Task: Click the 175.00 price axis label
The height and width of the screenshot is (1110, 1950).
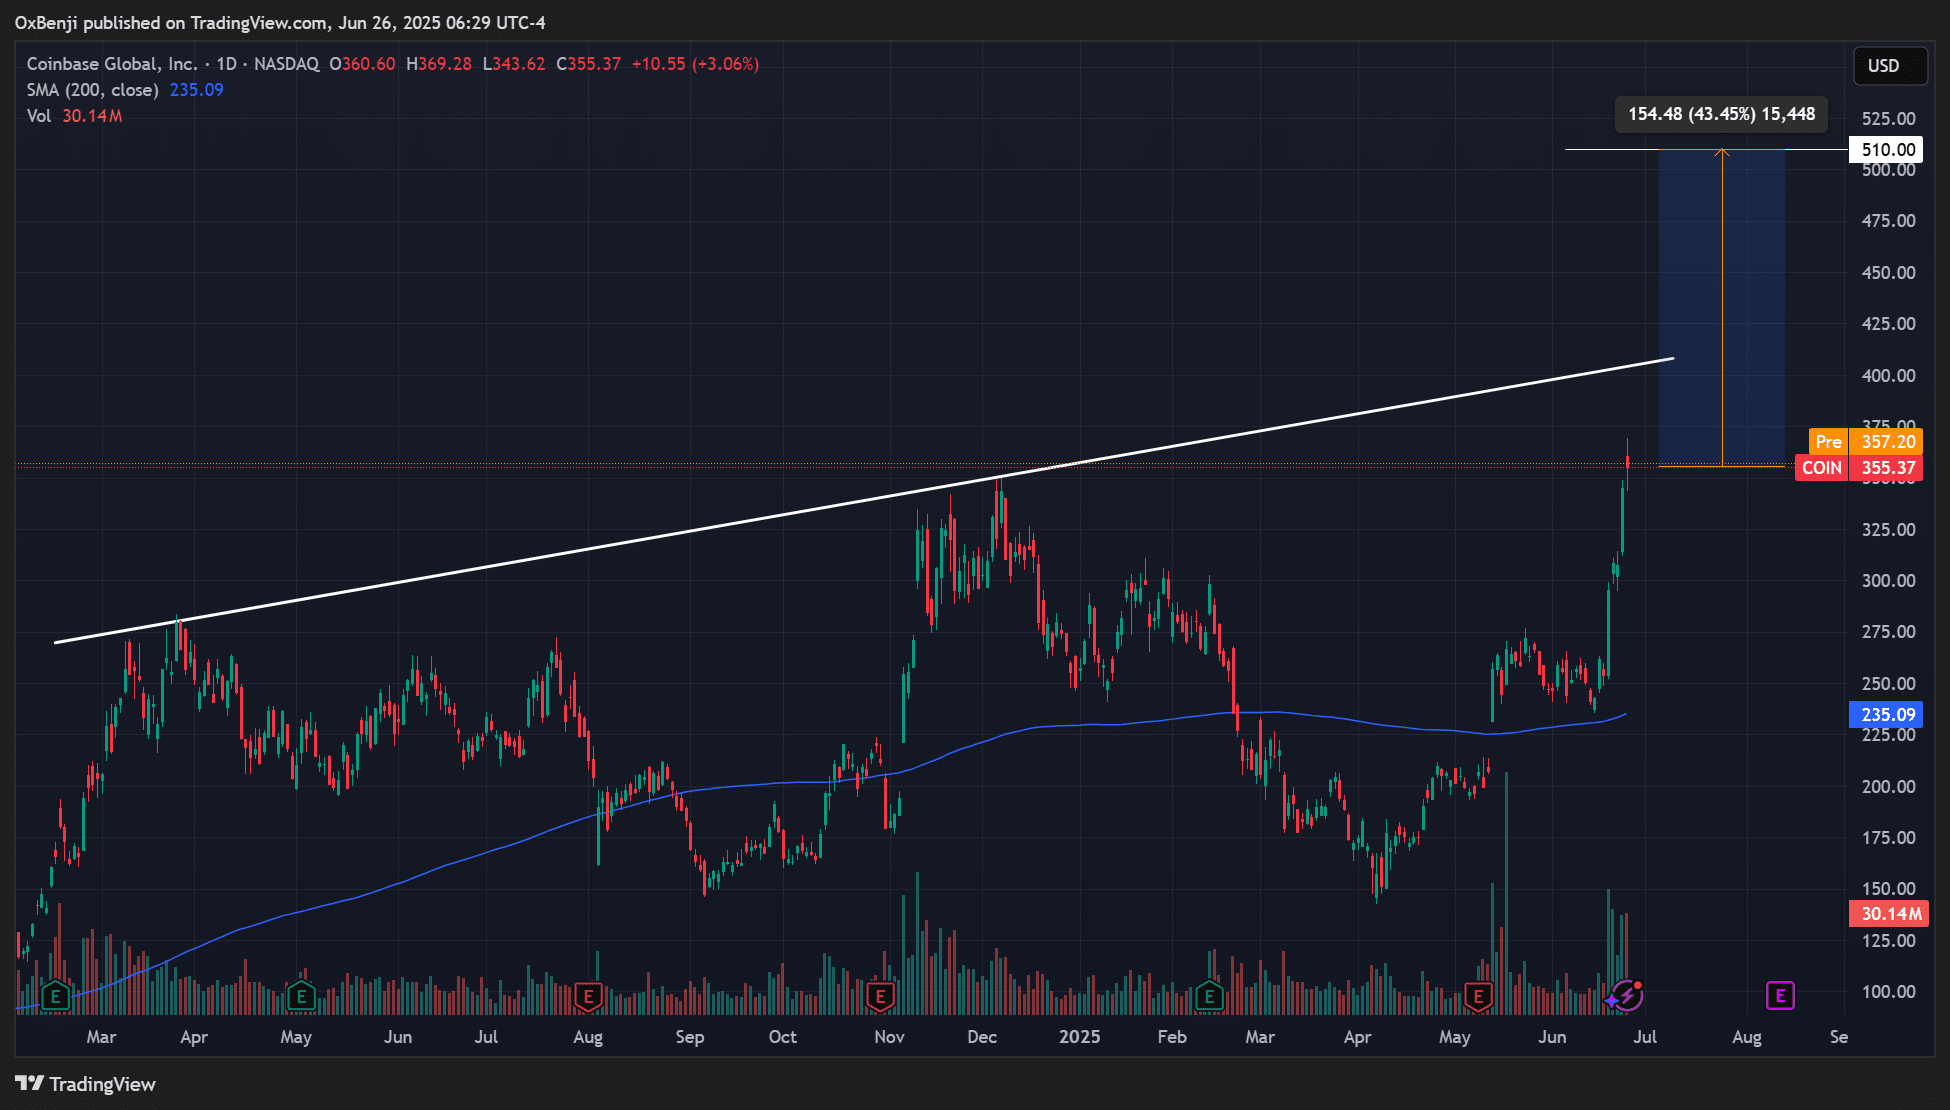Action: [1888, 838]
